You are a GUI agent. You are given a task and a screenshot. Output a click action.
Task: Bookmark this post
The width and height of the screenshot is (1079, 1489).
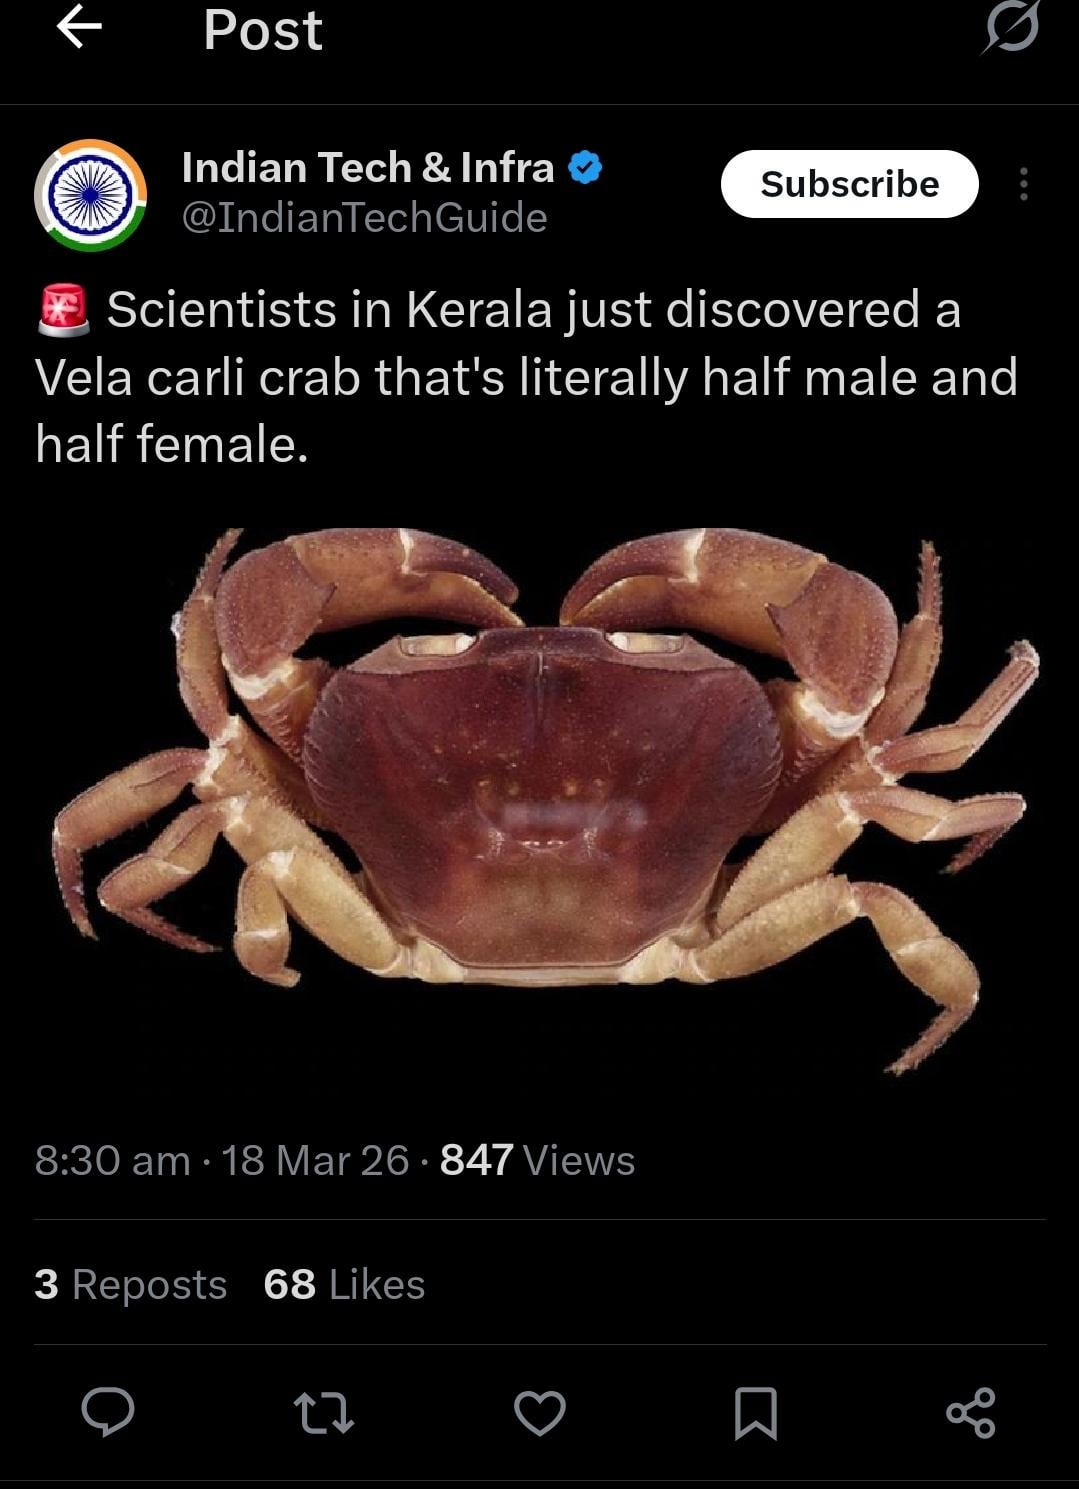point(756,1413)
